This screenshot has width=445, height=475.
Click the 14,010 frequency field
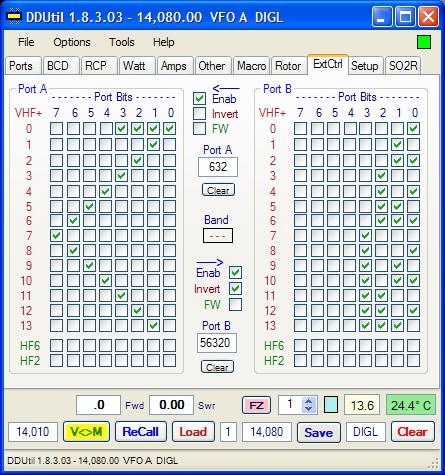tap(33, 432)
